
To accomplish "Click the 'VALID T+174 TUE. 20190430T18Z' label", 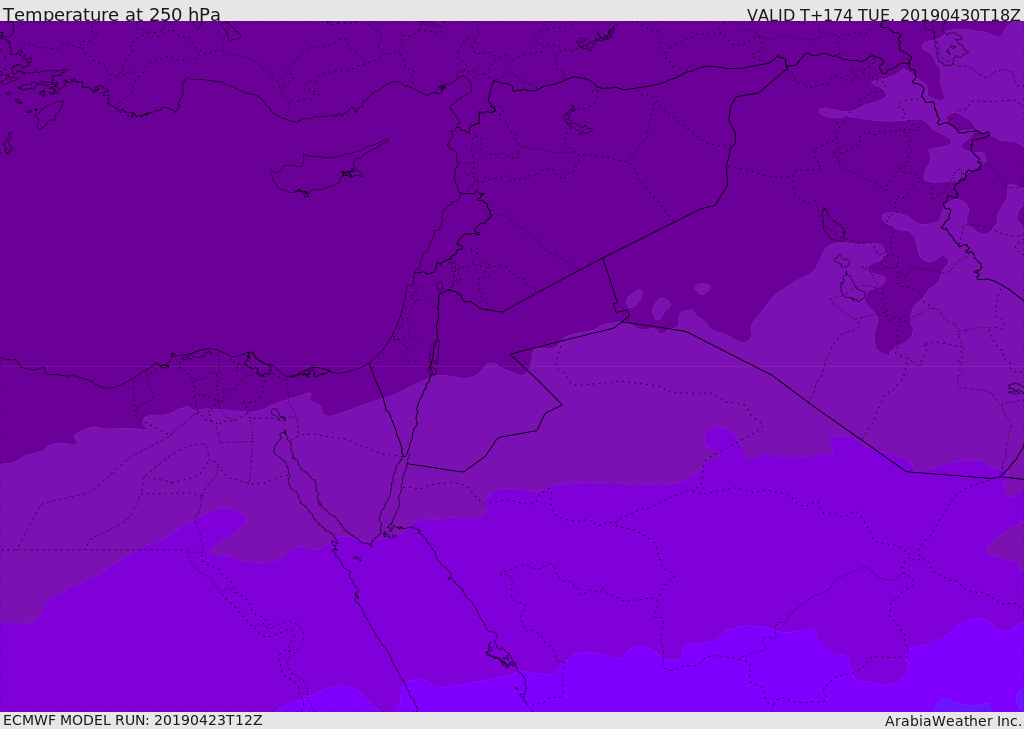I will tap(883, 15).
